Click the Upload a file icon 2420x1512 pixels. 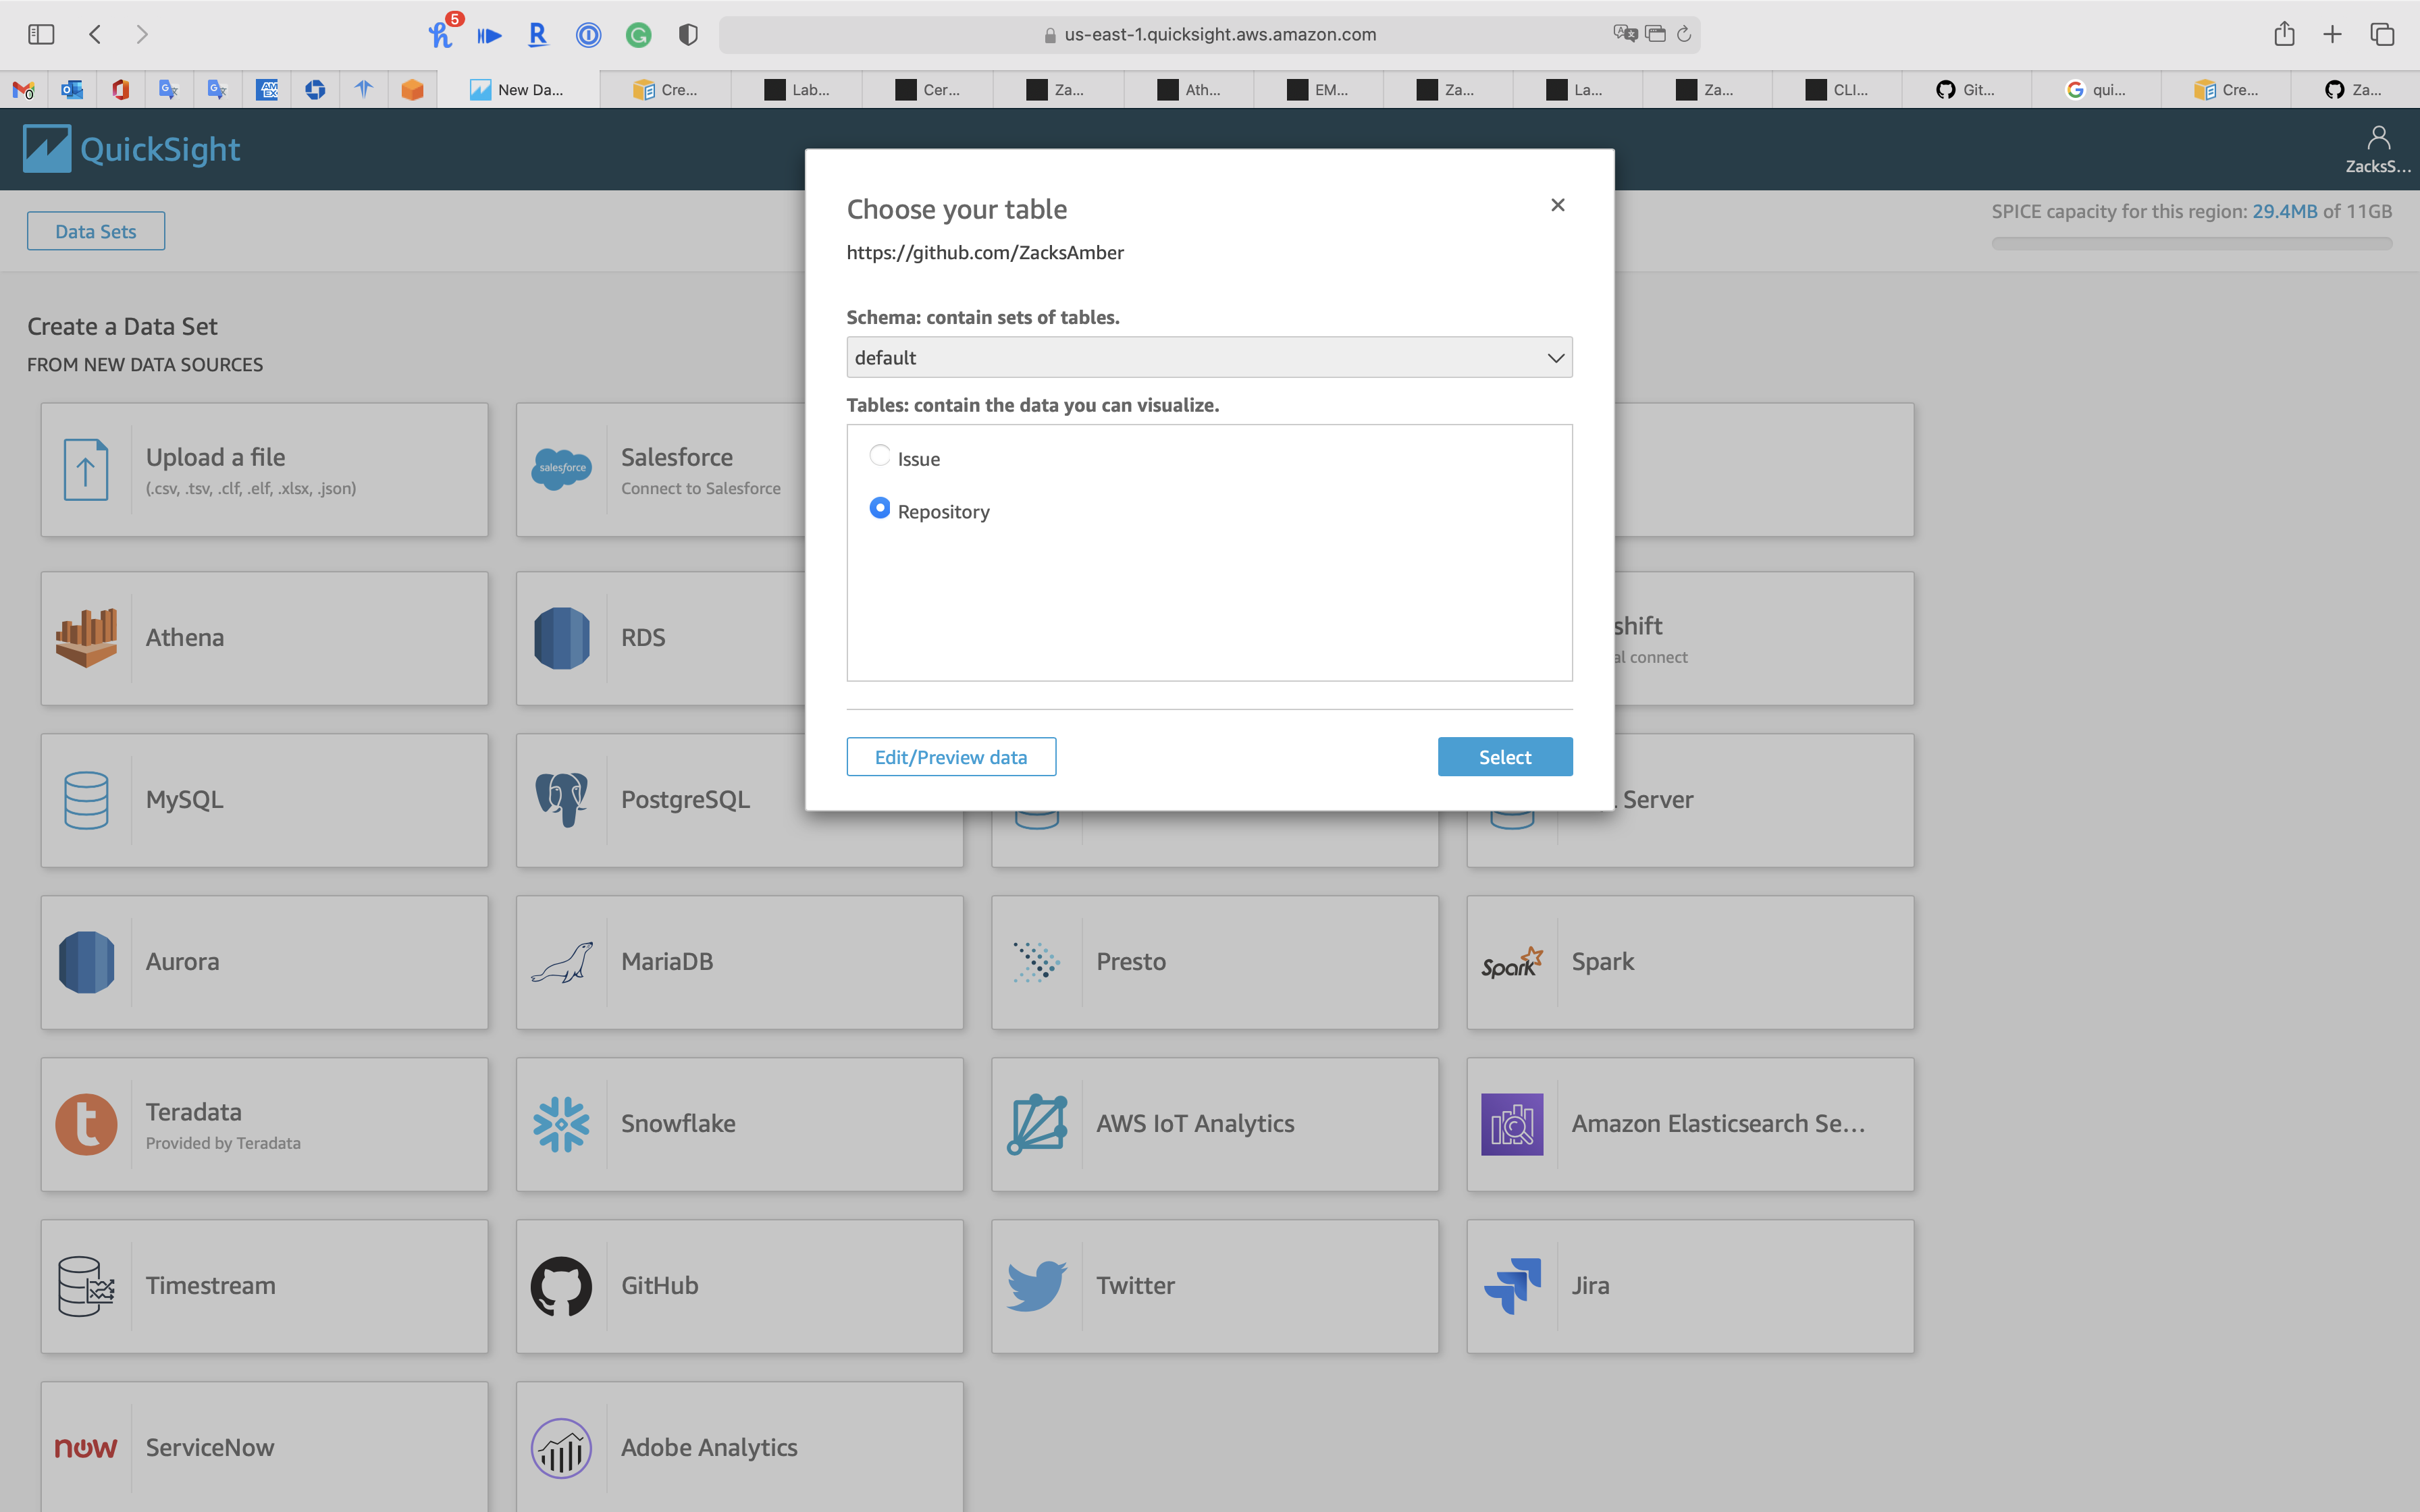click(86, 470)
